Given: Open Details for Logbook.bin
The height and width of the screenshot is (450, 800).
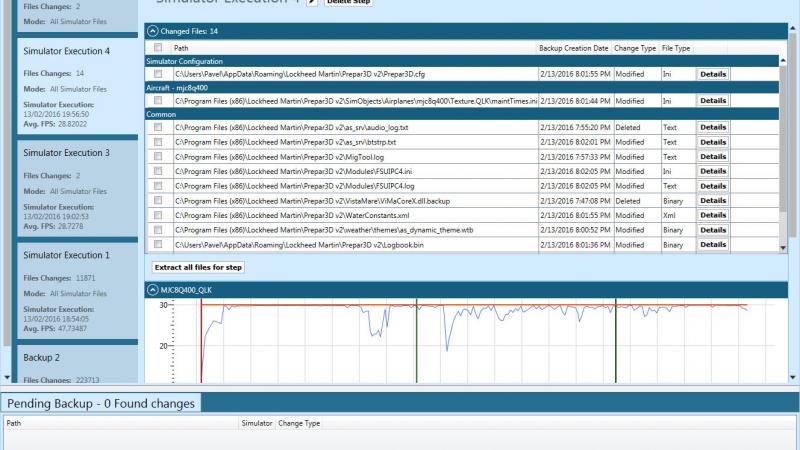Looking at the screenshot, I should pyautogui.click(x=713, y=244).
